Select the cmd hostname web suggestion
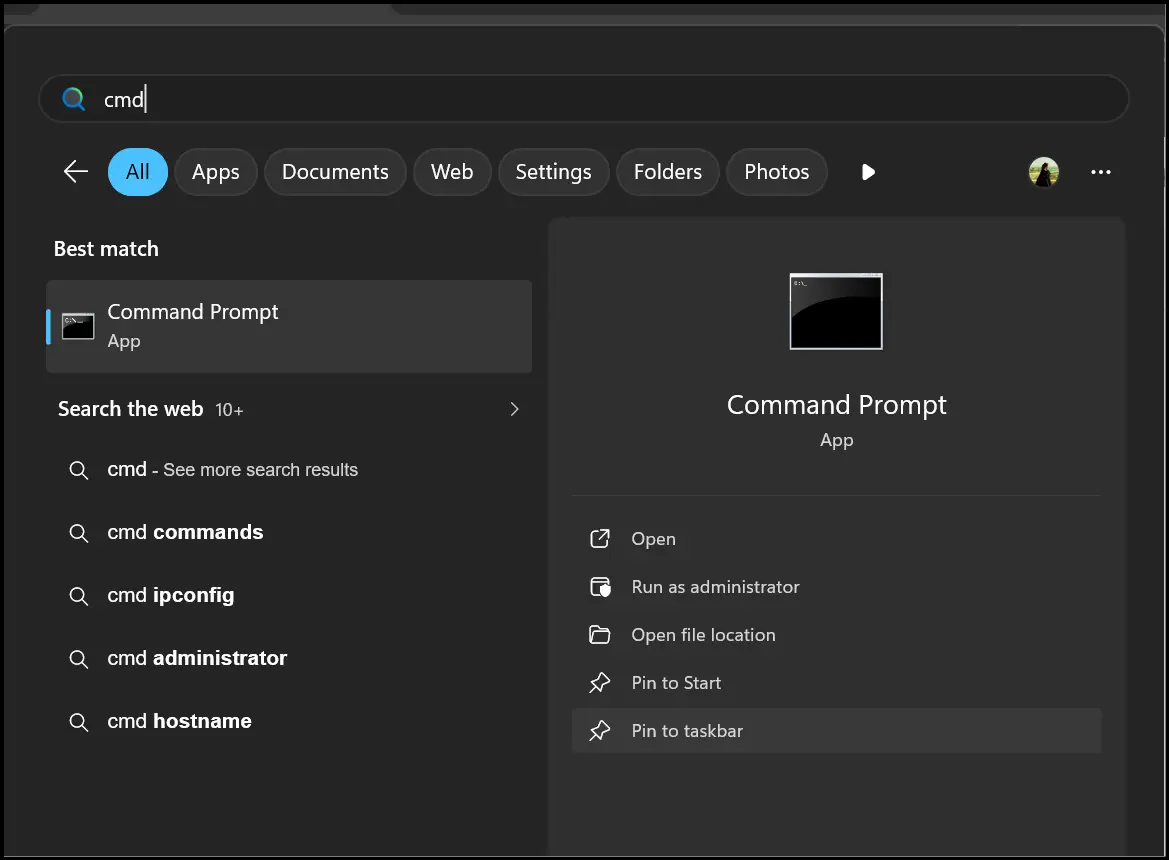1169x860 pixels. click(179, 721)
